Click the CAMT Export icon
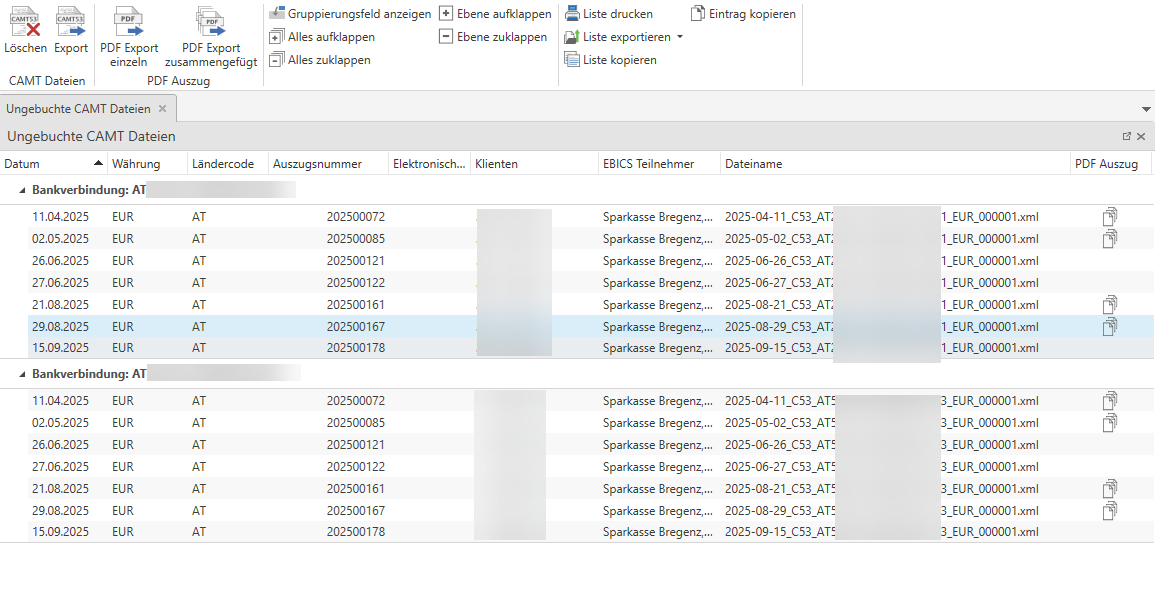 tap(71, 22)
